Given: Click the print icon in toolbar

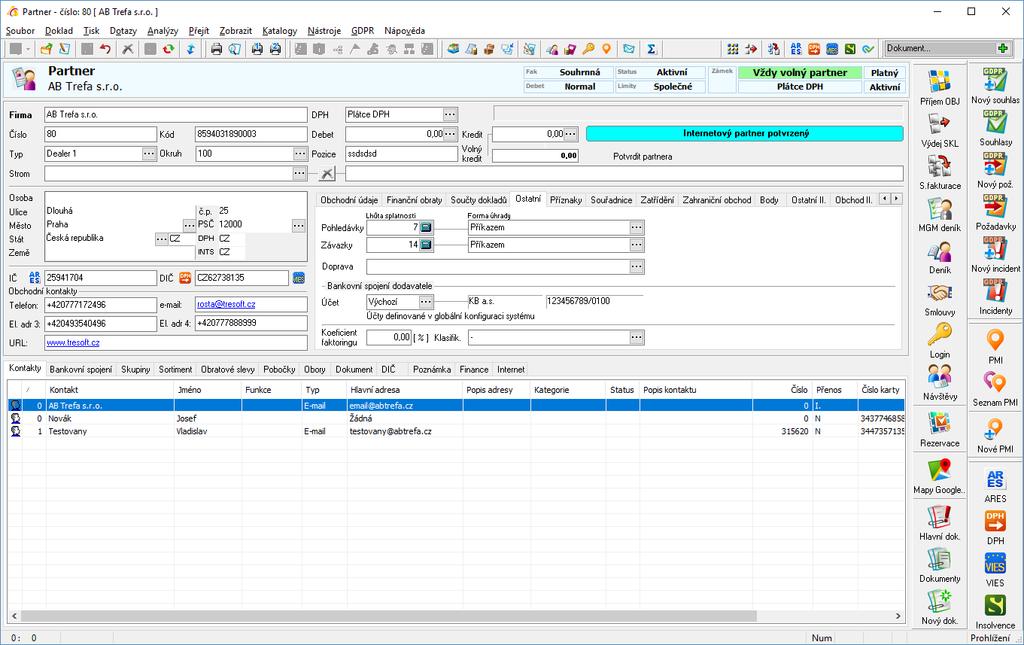Looking at the screenshot, I should click(216, 49).
